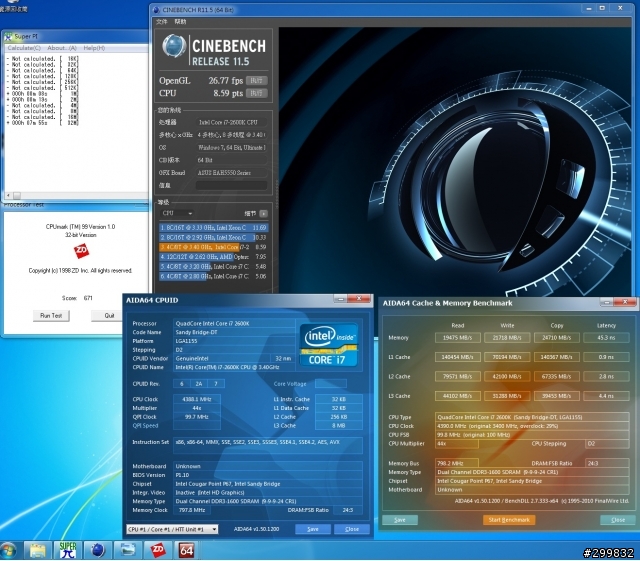Screen dimensions: 640x561
Task: Open ZD CPUmark taskbar icon
Action: (157, 550)
